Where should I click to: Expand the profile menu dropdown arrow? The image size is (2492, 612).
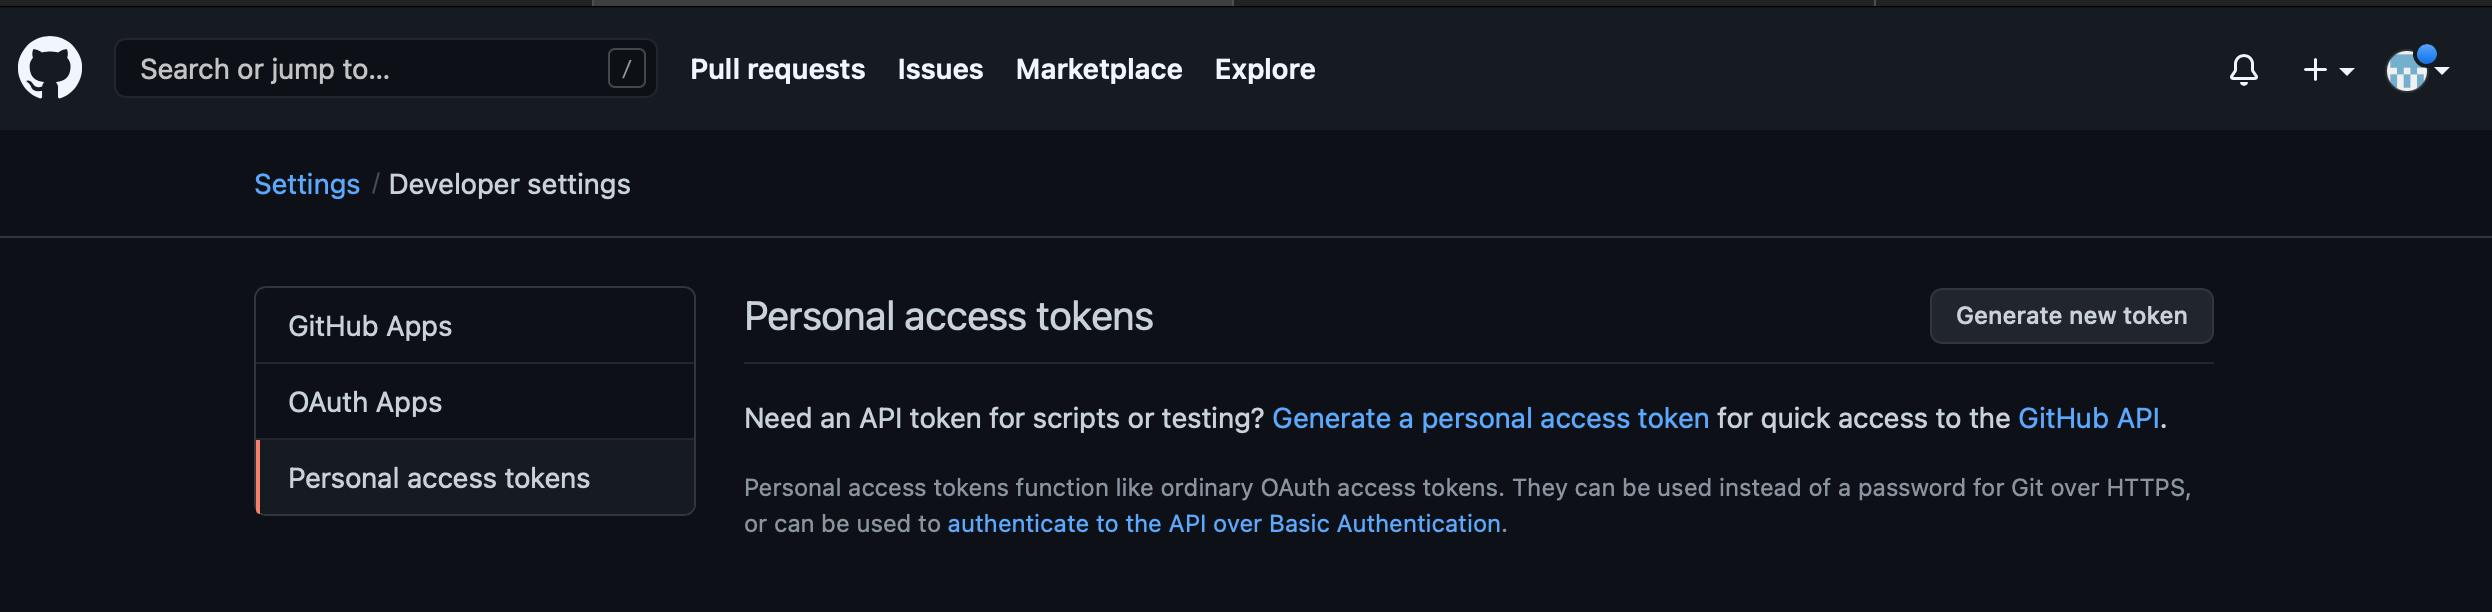click(x=2441, y=70)
